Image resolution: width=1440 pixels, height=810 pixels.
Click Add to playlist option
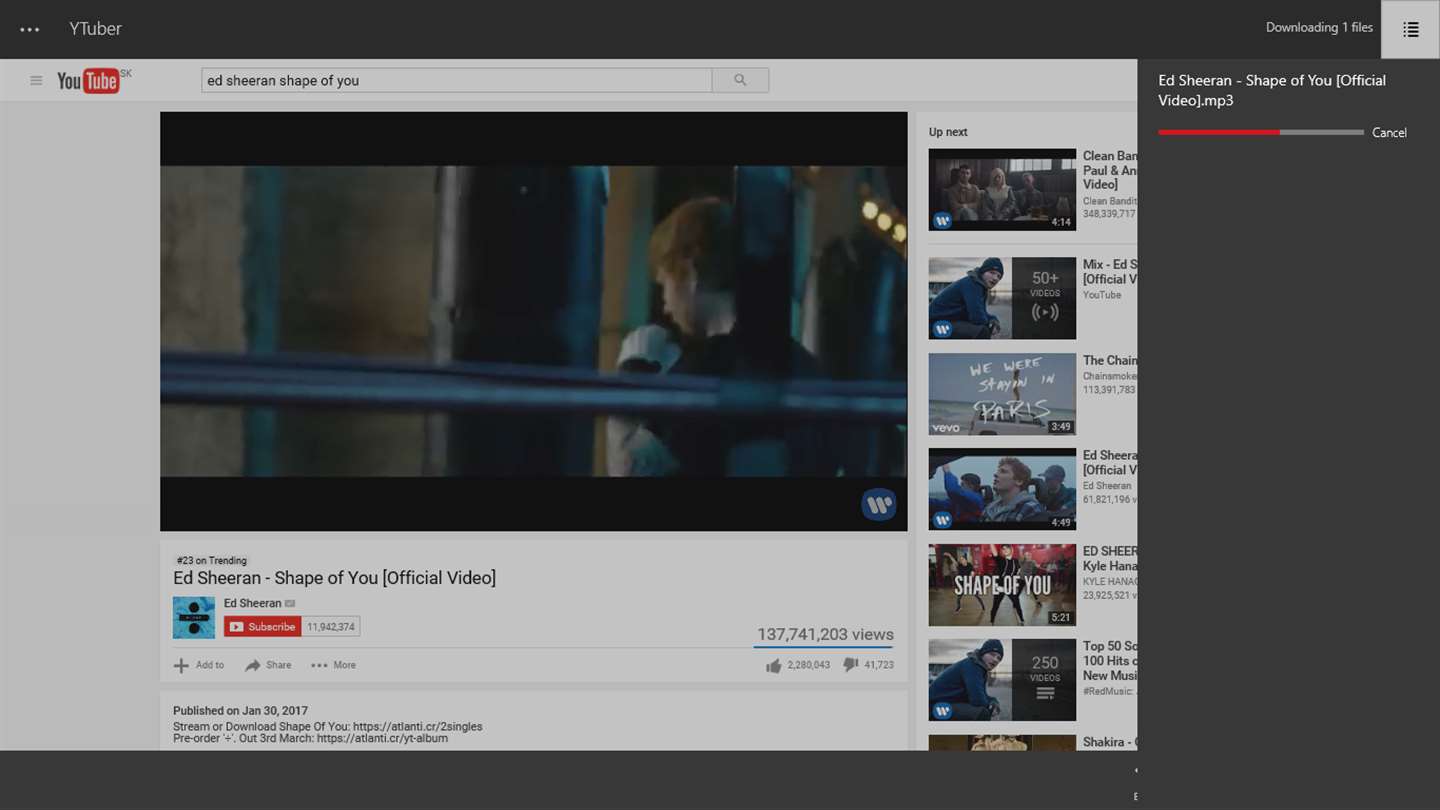(x=199, y=665)
